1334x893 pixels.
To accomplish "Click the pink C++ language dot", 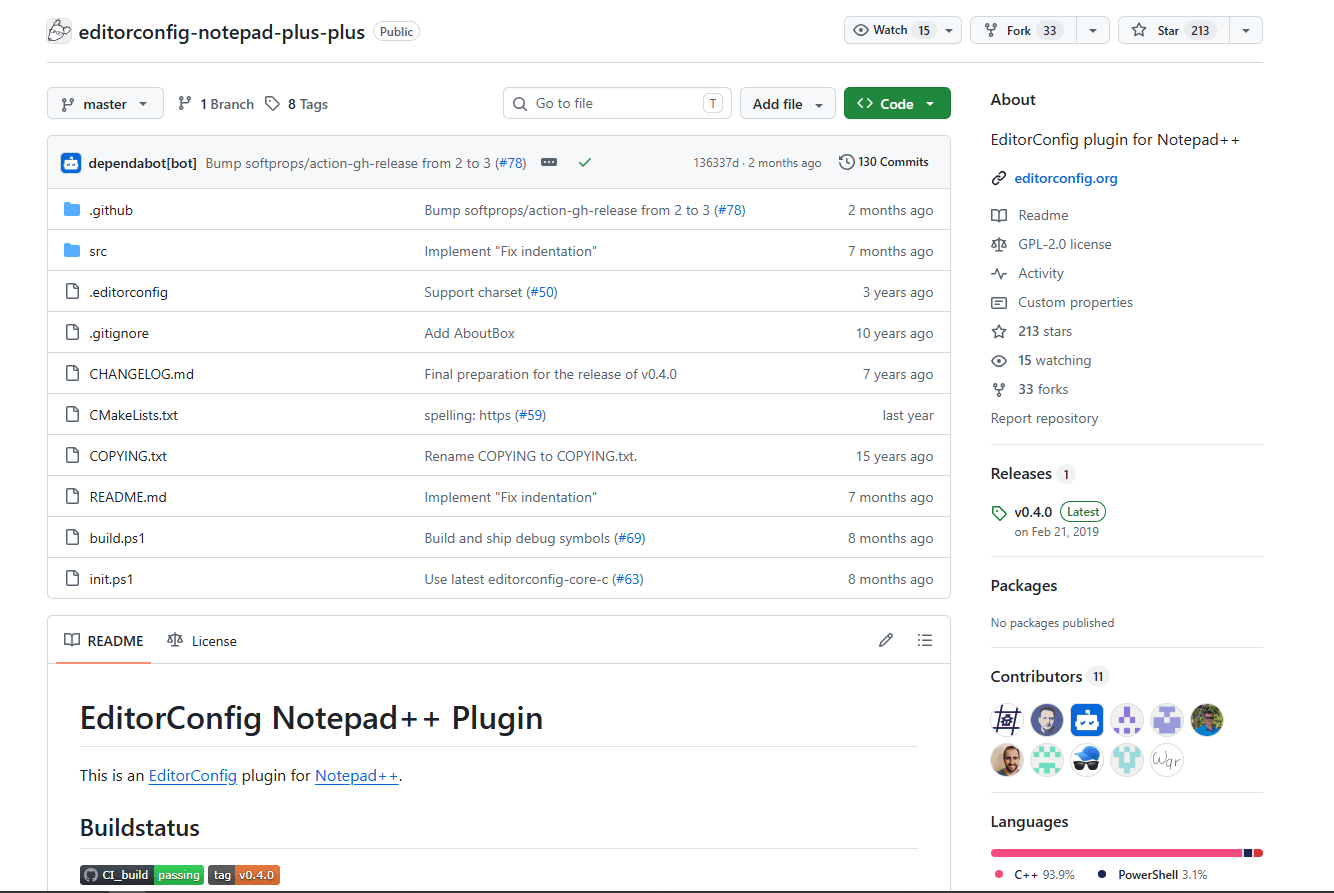I will pos(999,875).
